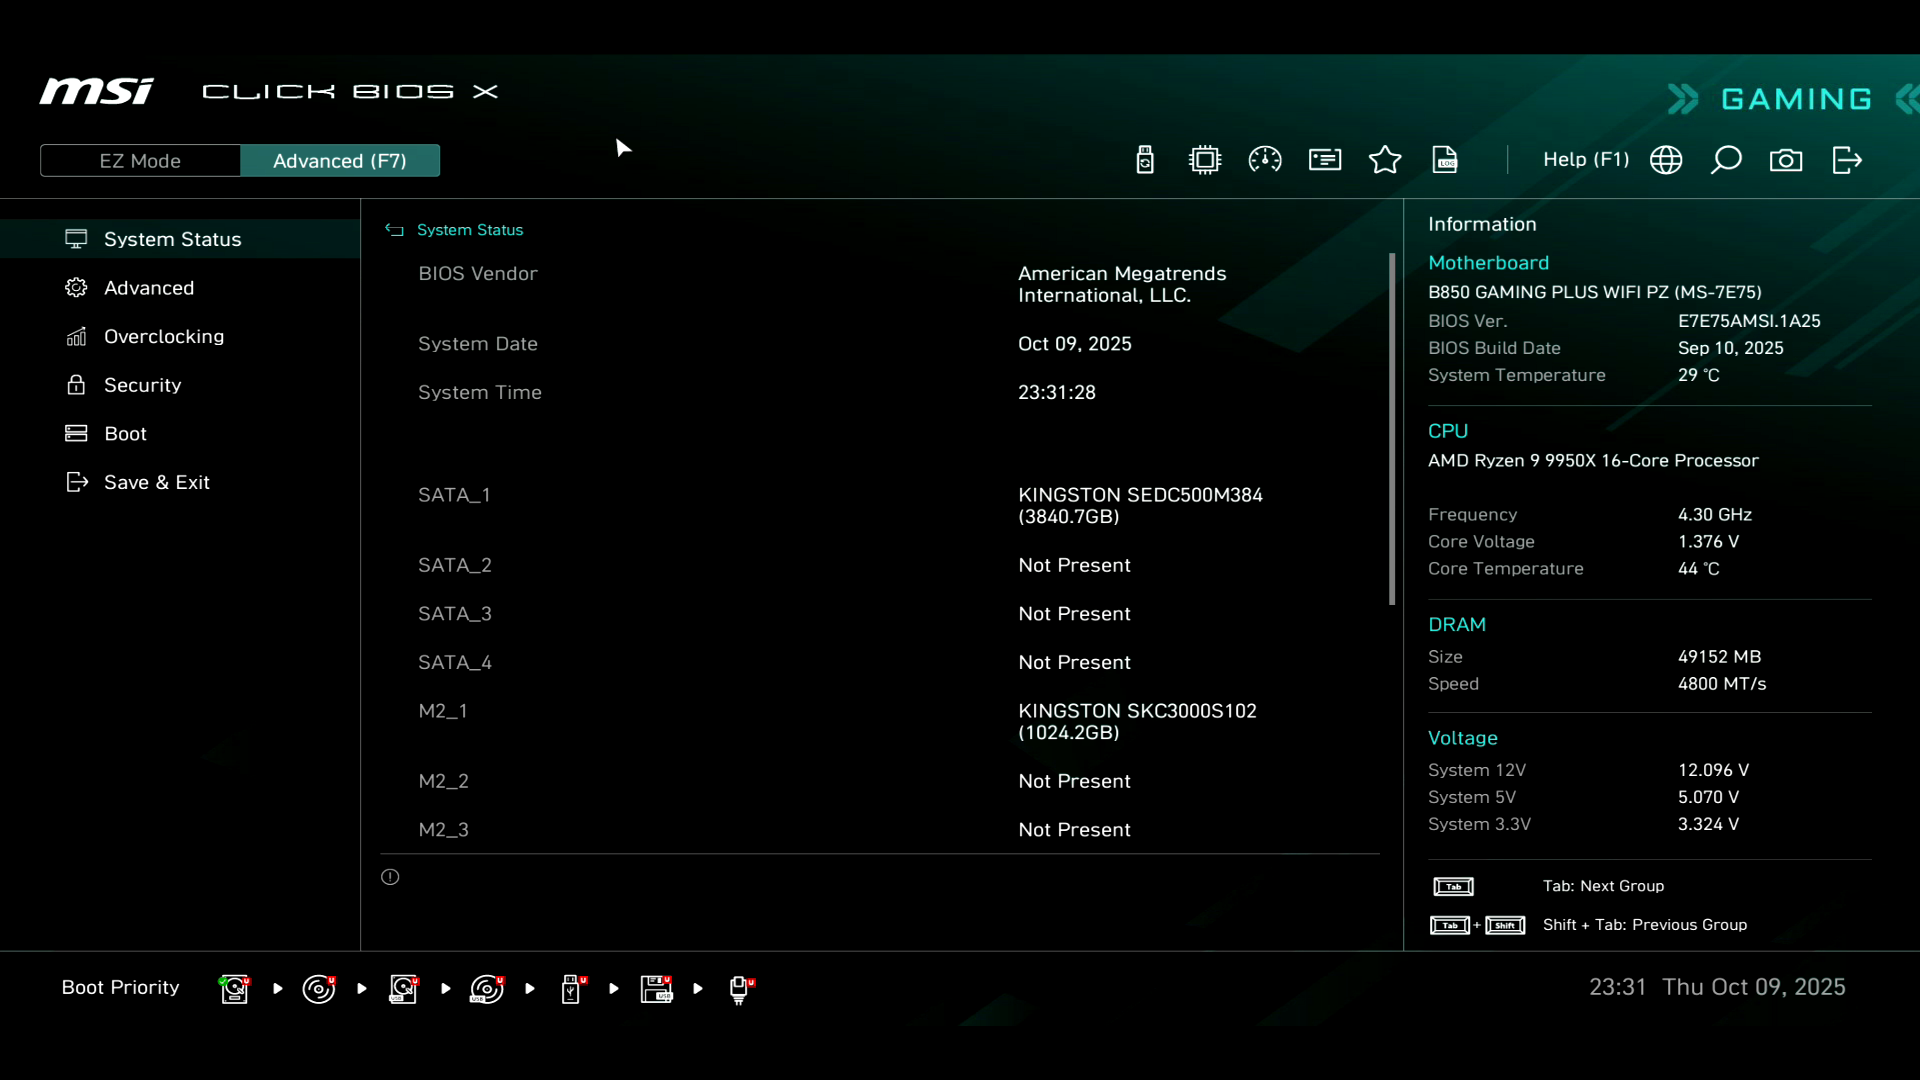Click the CPU chip icon in toolbar

[1205, 160]
